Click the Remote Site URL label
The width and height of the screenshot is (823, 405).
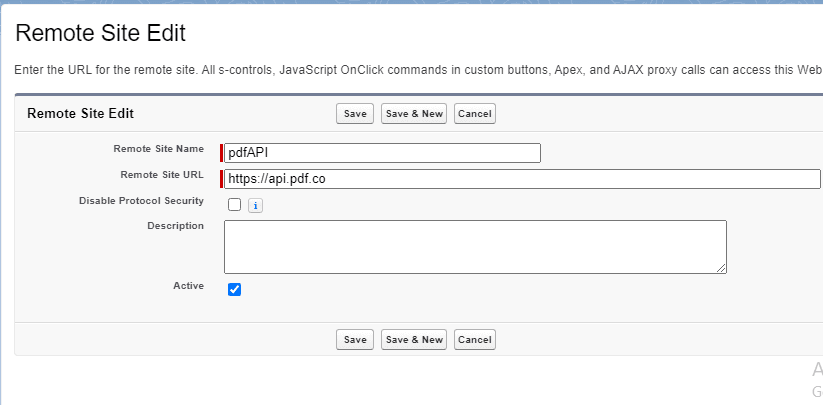pos(162,175)
